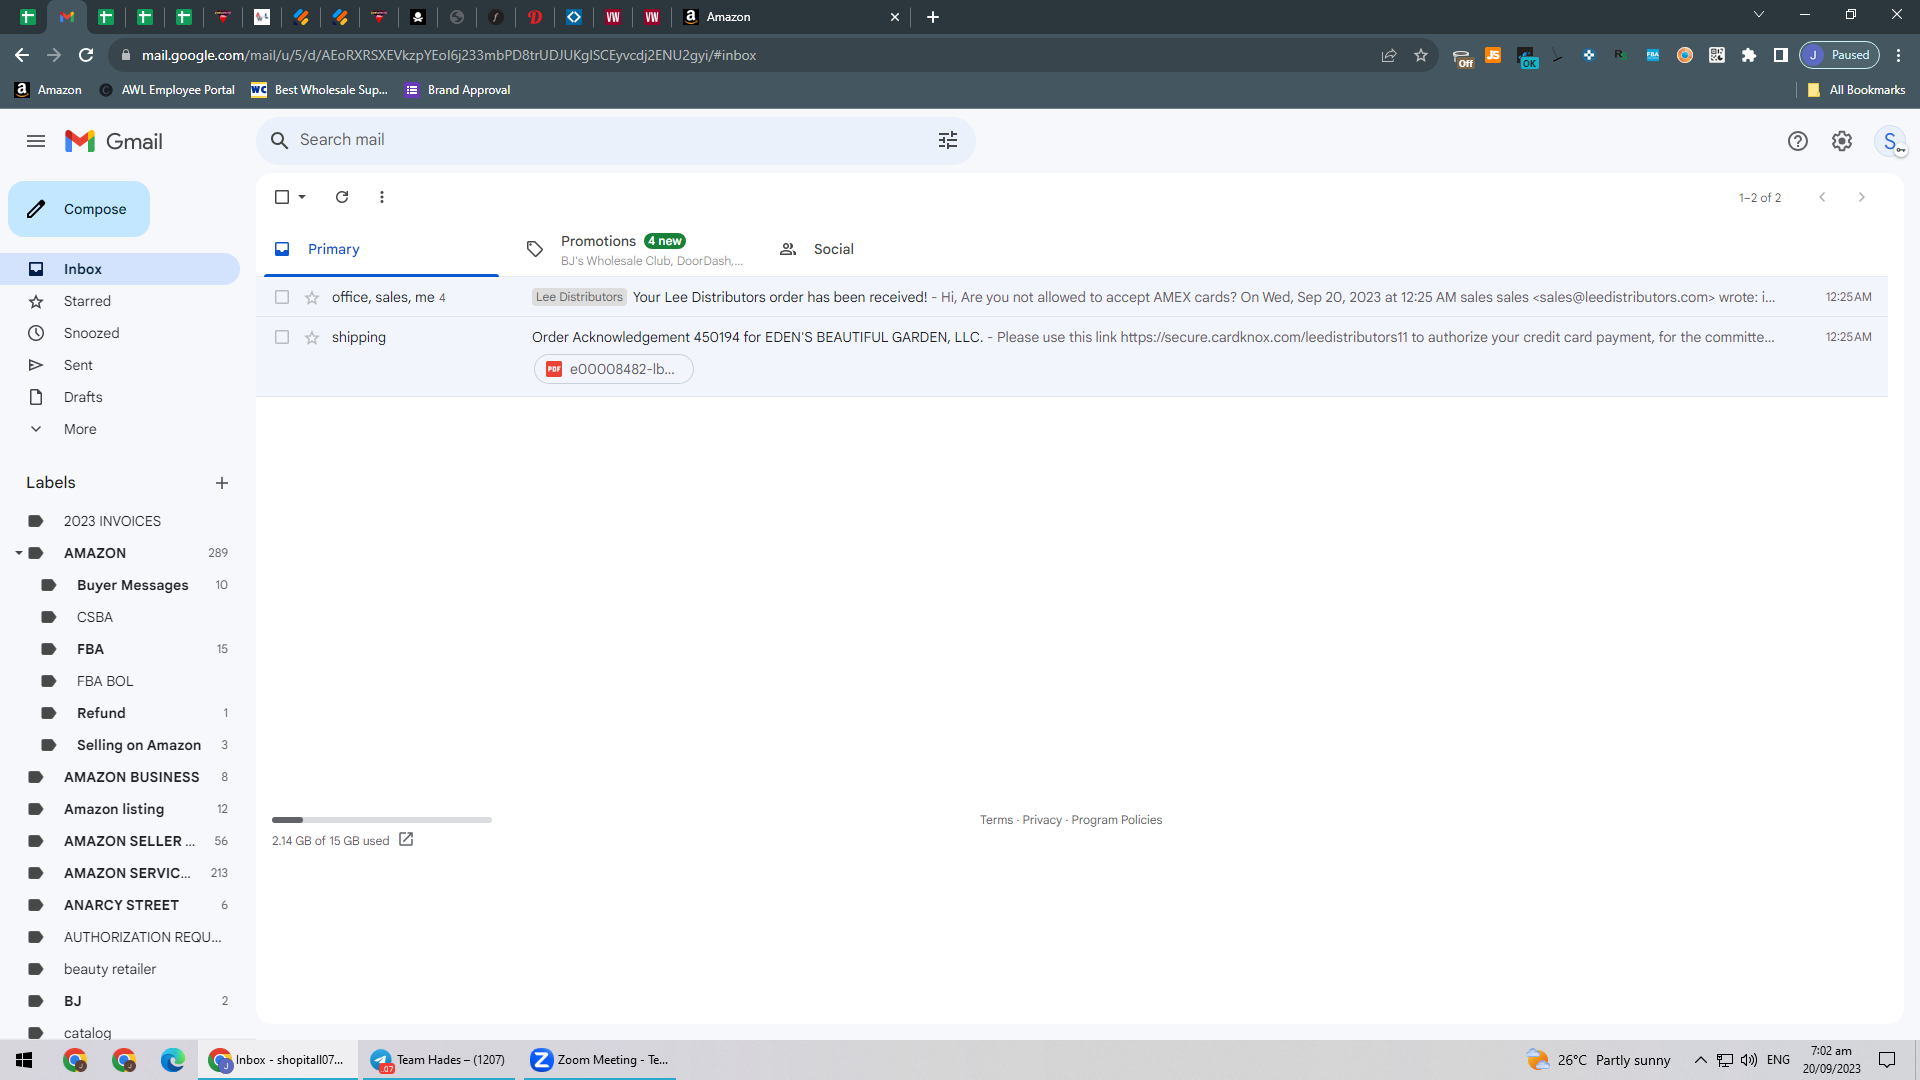This screenshot has height=1080, width=1920.
Task: Click the Compose button
Action: pyautogui.click(x=79, y=209)
